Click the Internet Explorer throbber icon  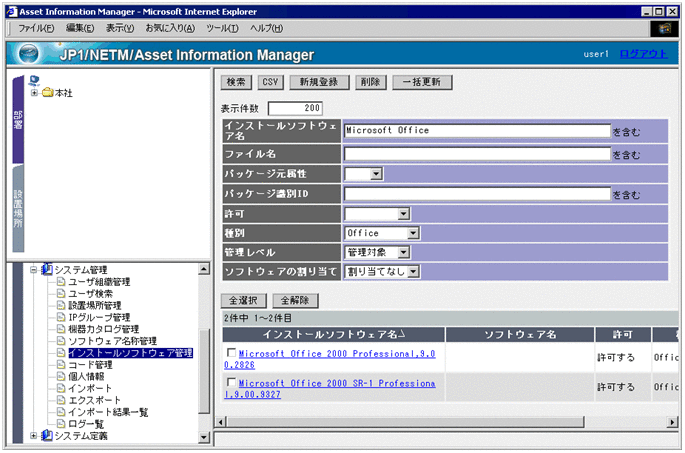(x=664, y=29)
